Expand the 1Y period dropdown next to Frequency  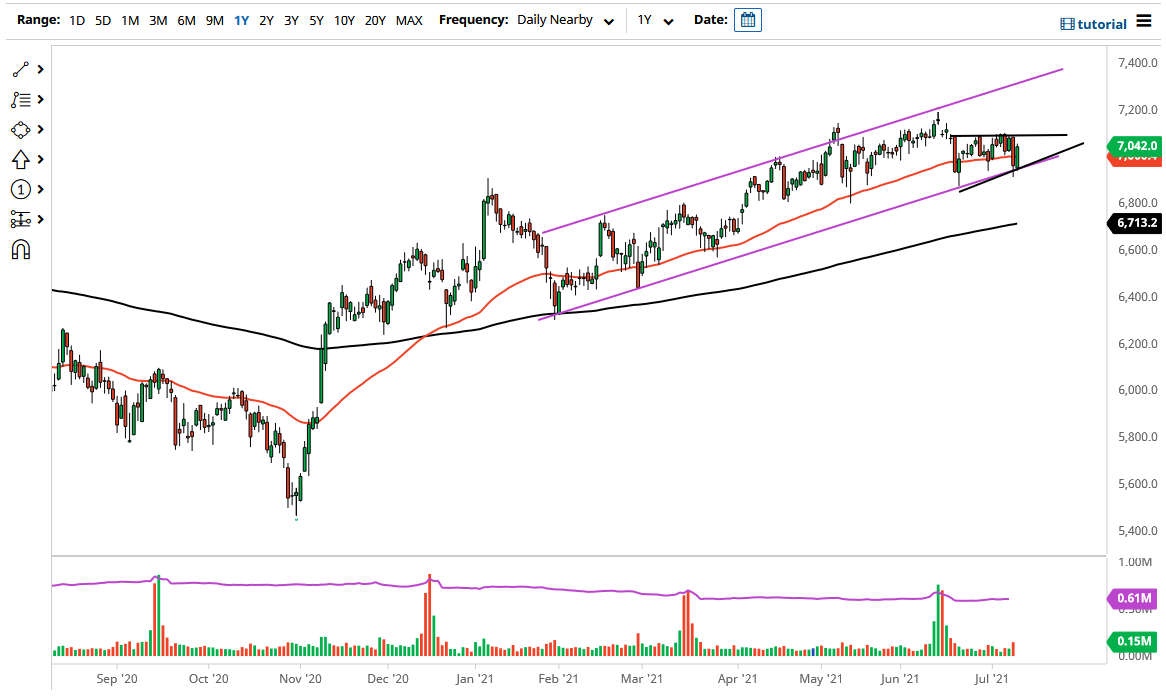click(x=651, y=19)
